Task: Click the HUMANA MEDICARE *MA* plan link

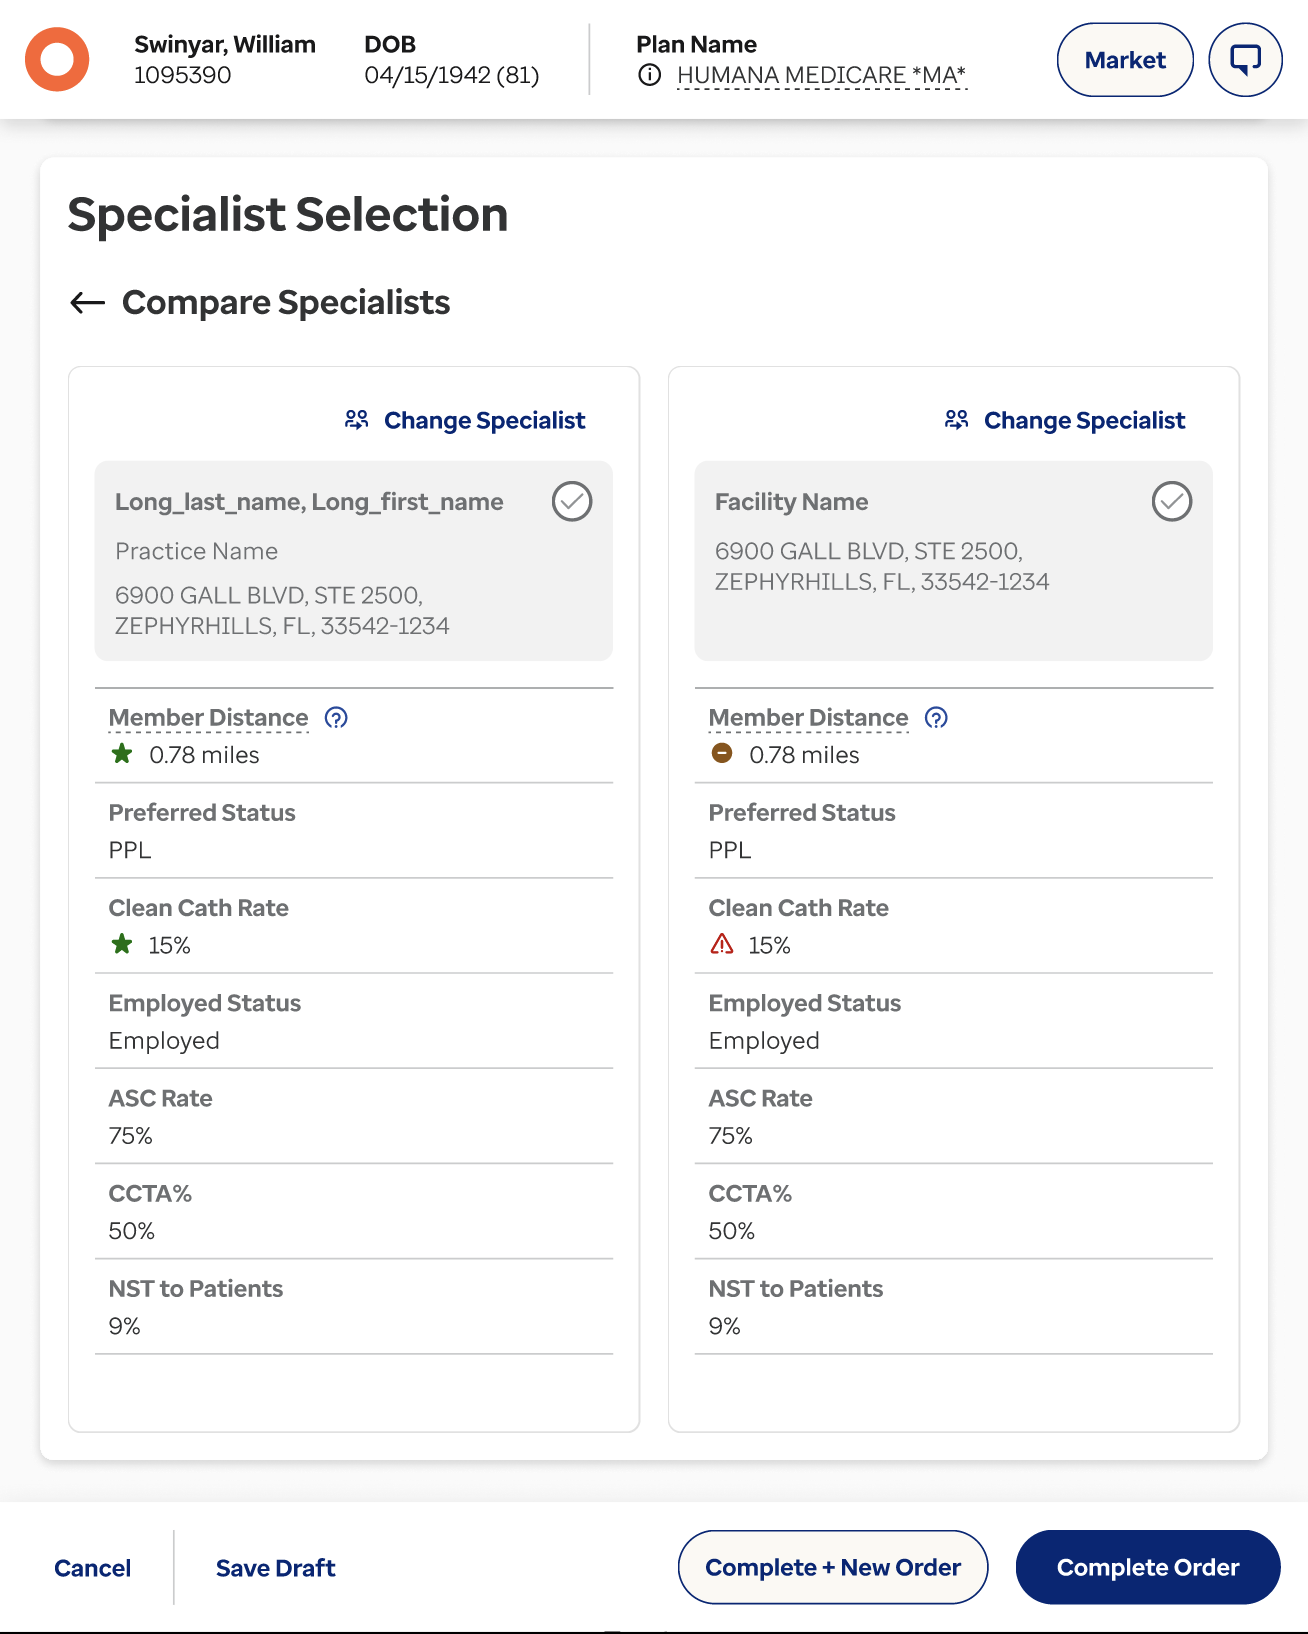Action: click(x=821, y=76)
